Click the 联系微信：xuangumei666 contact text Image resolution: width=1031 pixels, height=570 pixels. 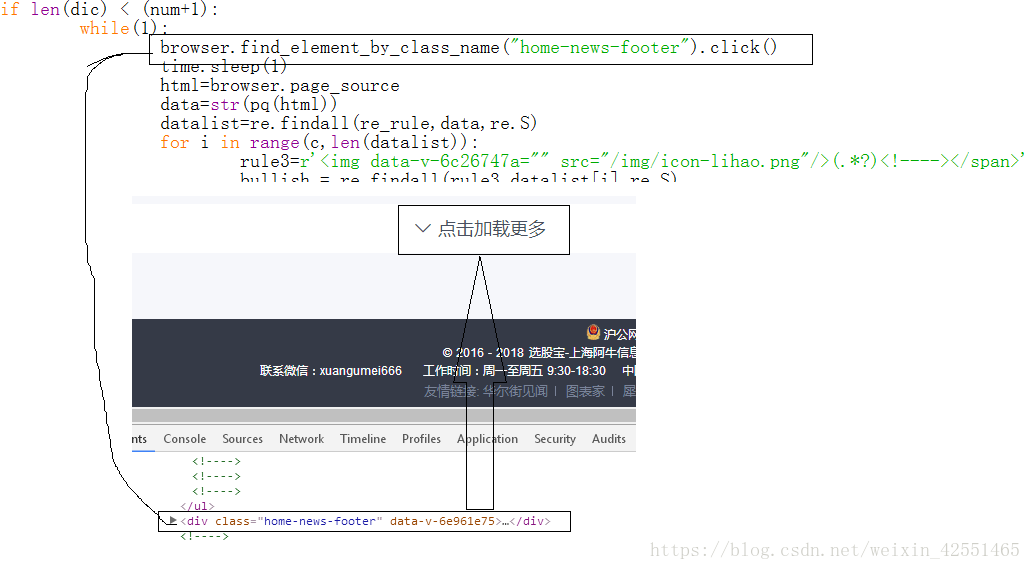(x=331, y=371)
